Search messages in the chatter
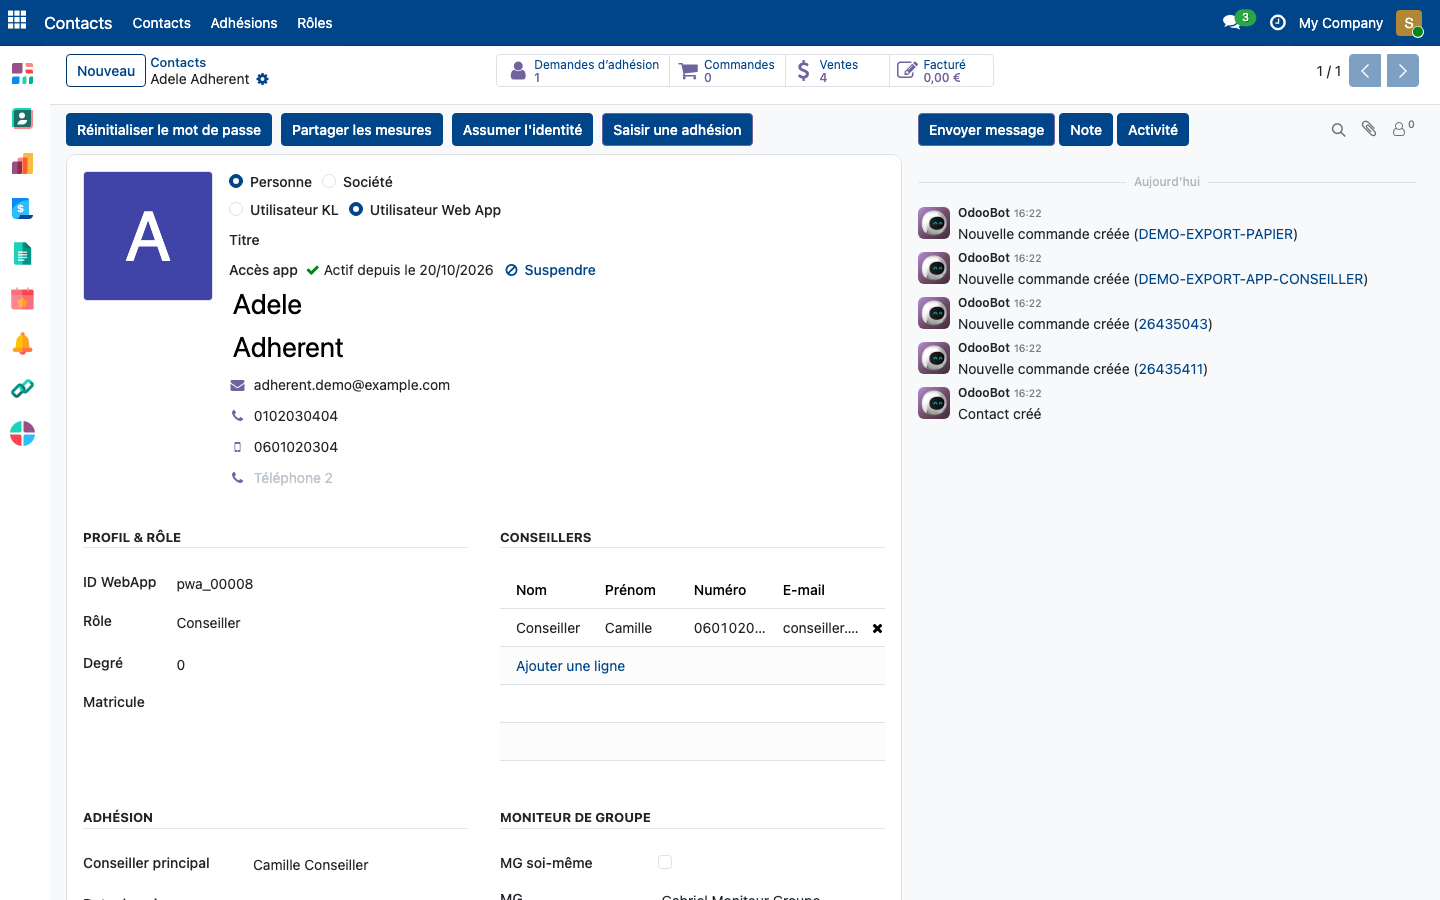 1338,130
